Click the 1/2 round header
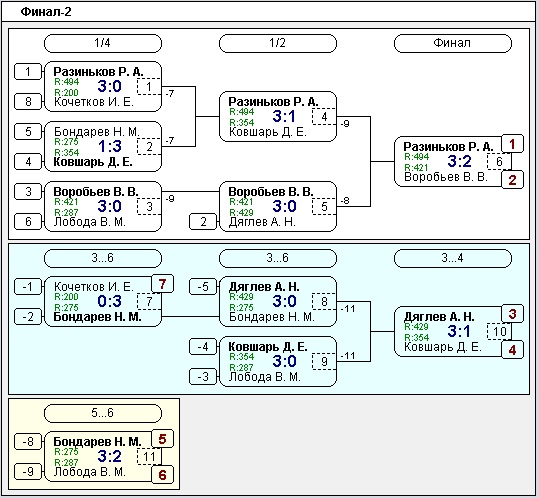The height and width of the screenshot is (498, 539). click(x=278, y=43)
